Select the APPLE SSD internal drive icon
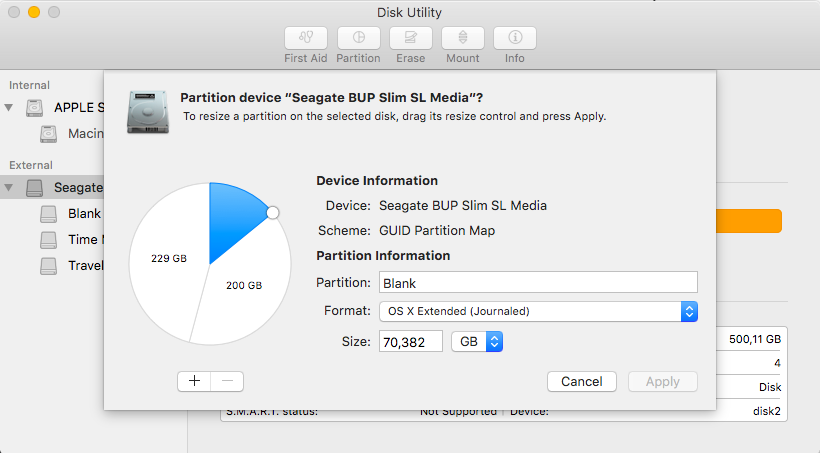Image resolution: width=820 pixels, height=453 pixels. 35,107
